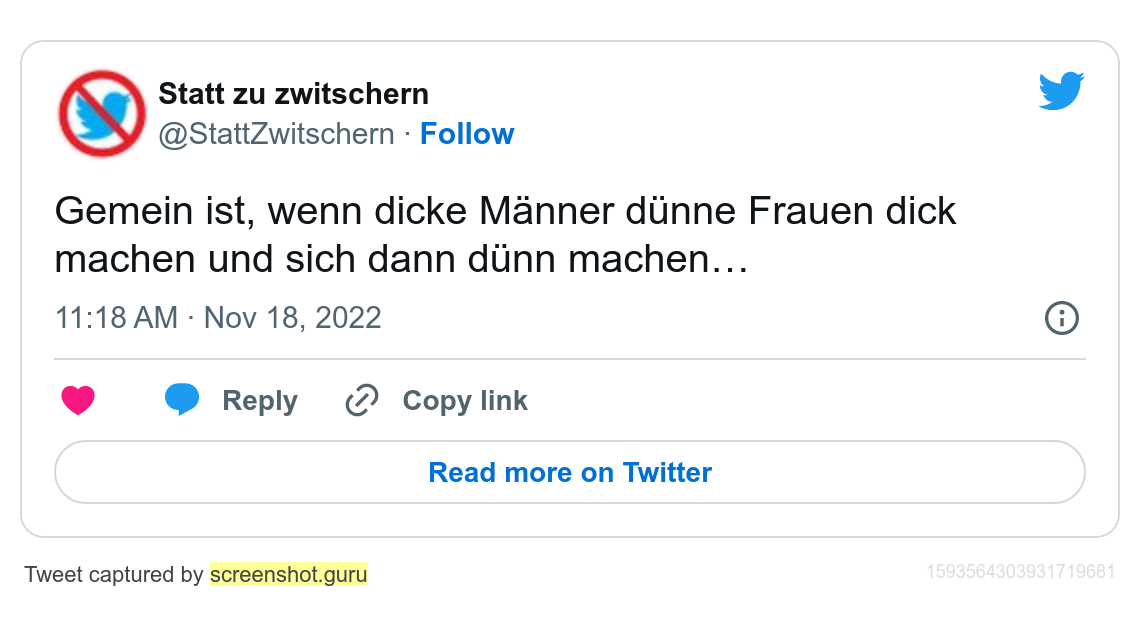Open the "Statt zu zwitschern" display name
This screenshot has height=630, width=1140.
[x=293, y=94]
